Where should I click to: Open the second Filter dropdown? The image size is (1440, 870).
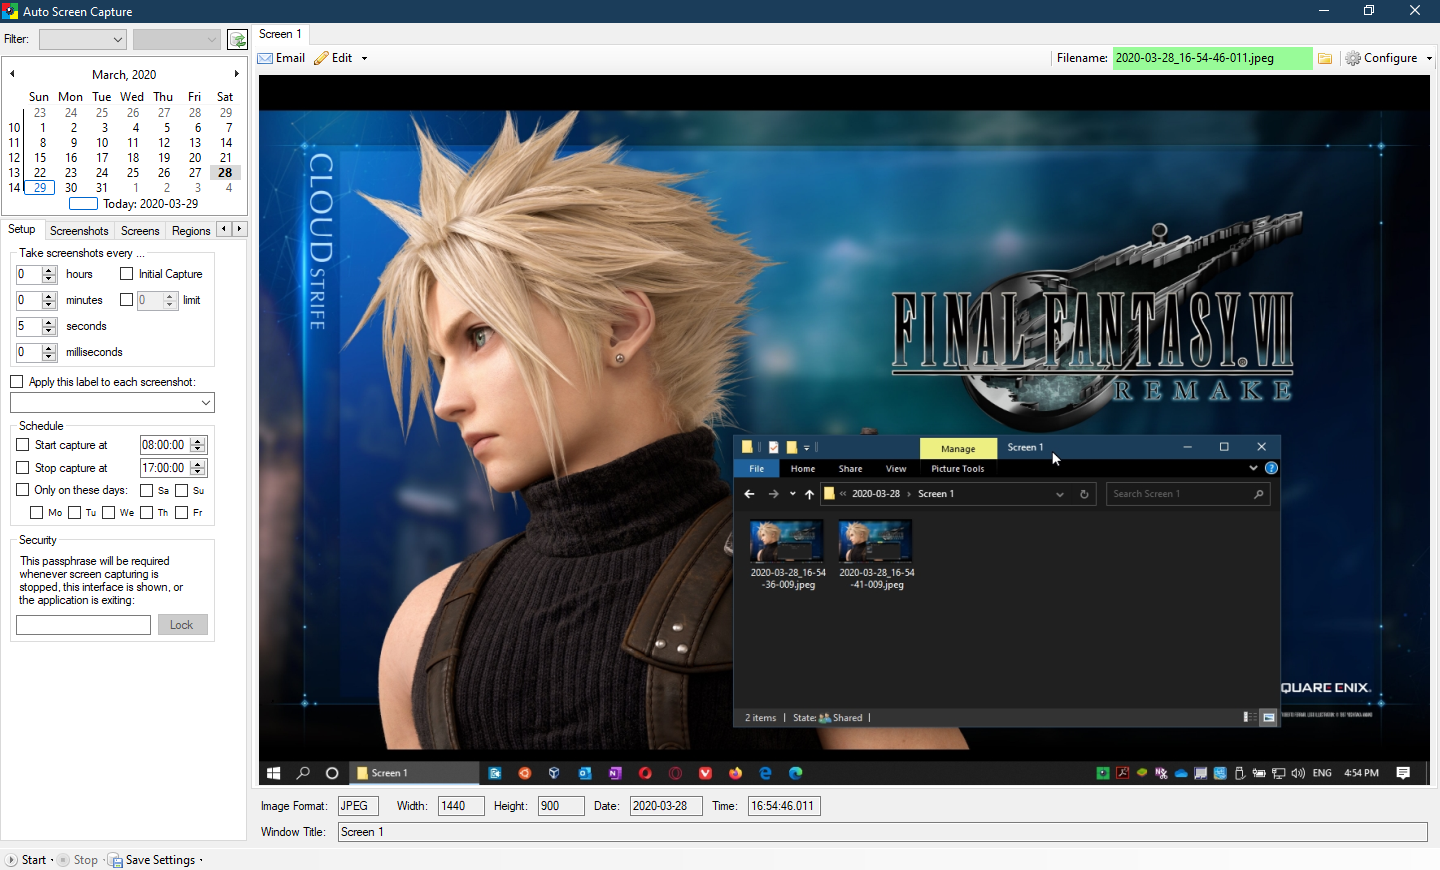pos(176,39)
